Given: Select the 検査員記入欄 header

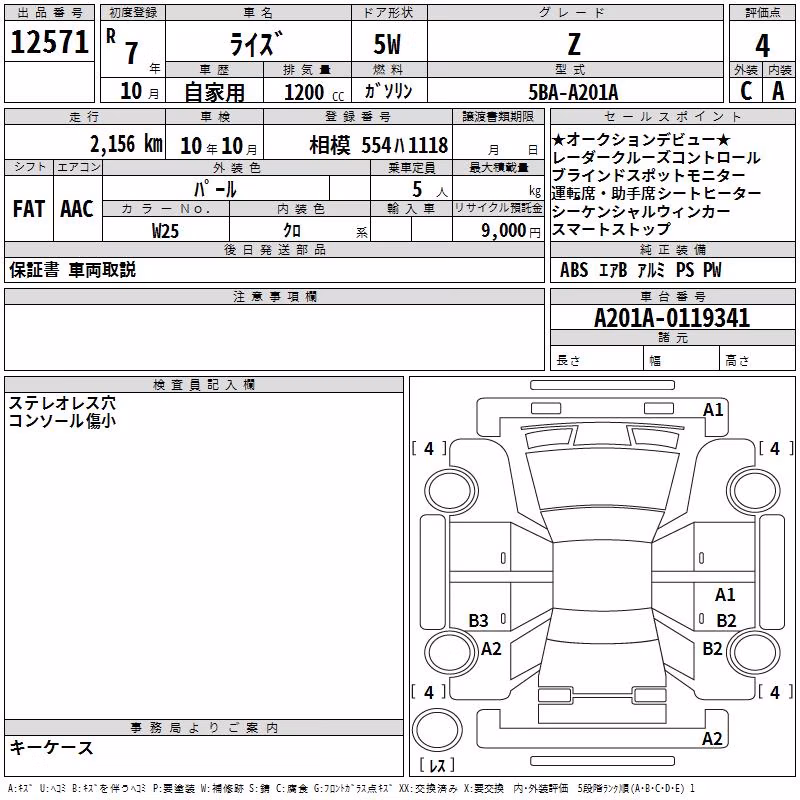Looking at the screenshot, I should coord(204,385).
